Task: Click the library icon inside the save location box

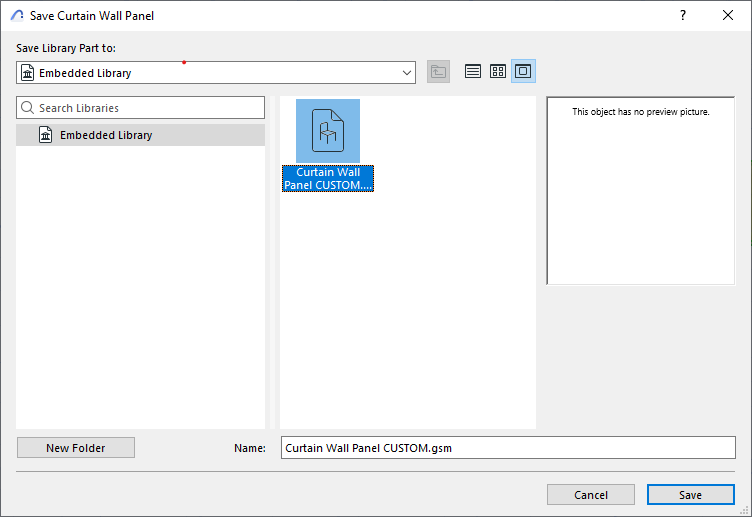Action: [27, 73]
